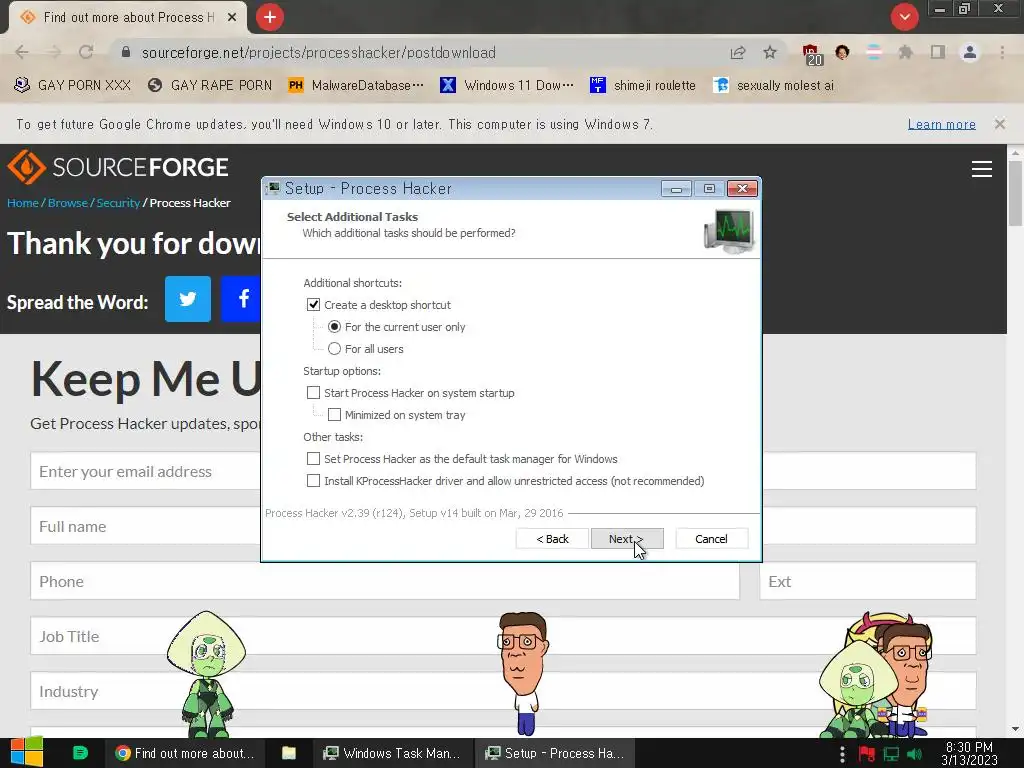Image resolution: width=1024 pixels, height=768 pixels.
Task: Open the 'Browse' breadcrumb link
Action: click(x=67, y=203)
